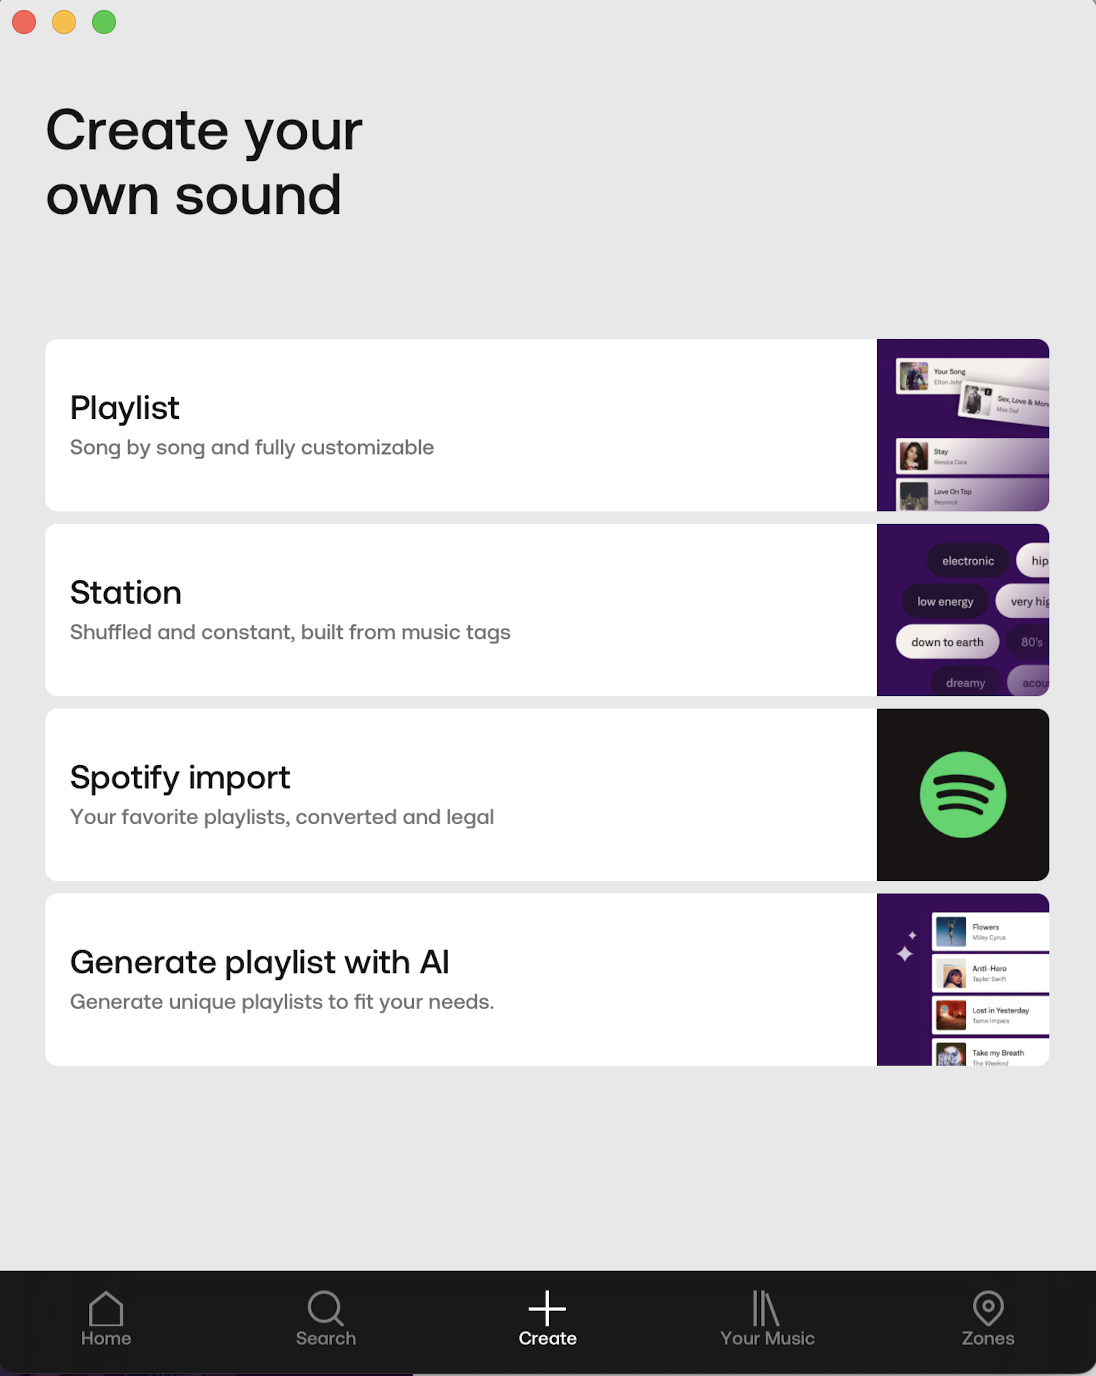The image size is (1096, 1376).
Task: Click the 'low energy' tag chip
Action: [x=945, y=602]
